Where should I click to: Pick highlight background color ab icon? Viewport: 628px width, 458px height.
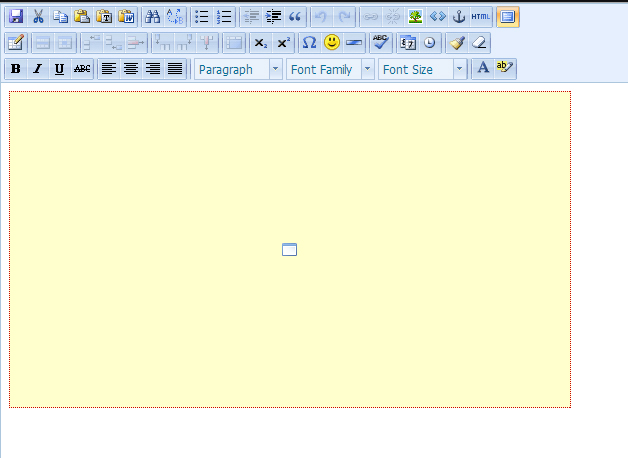(505, 69)
